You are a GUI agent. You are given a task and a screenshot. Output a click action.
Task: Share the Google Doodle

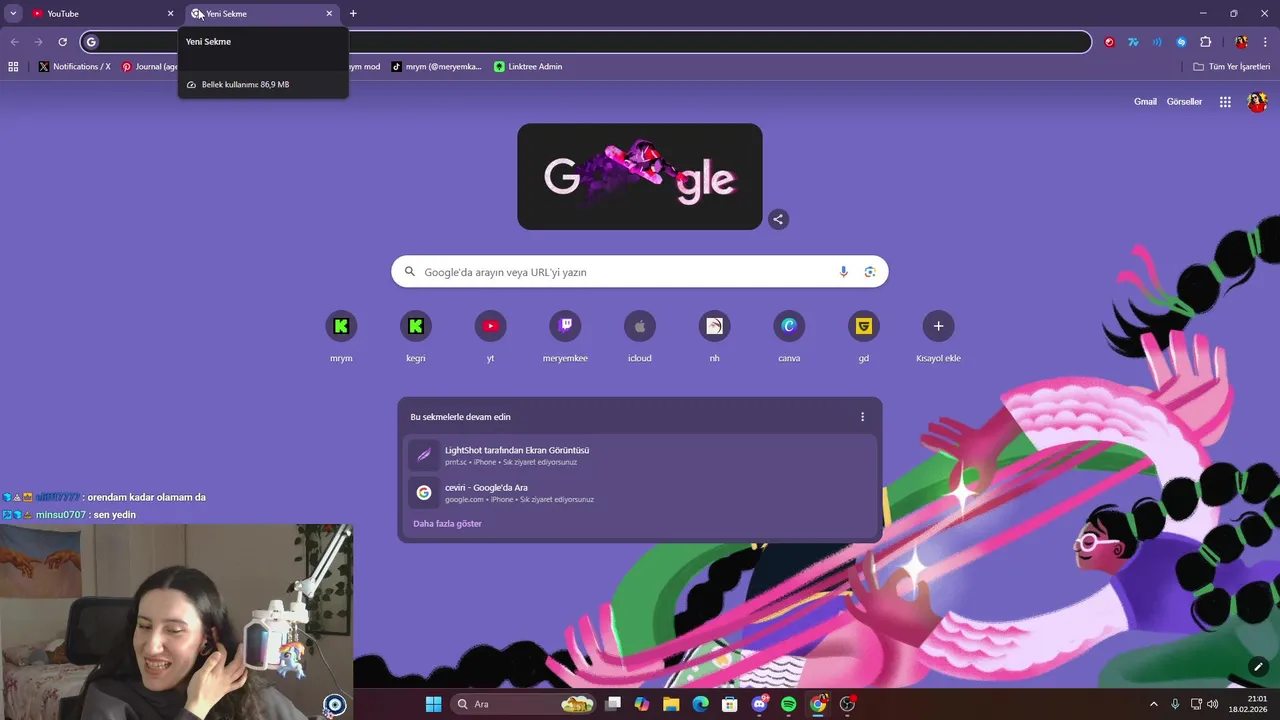coord(778,220)
